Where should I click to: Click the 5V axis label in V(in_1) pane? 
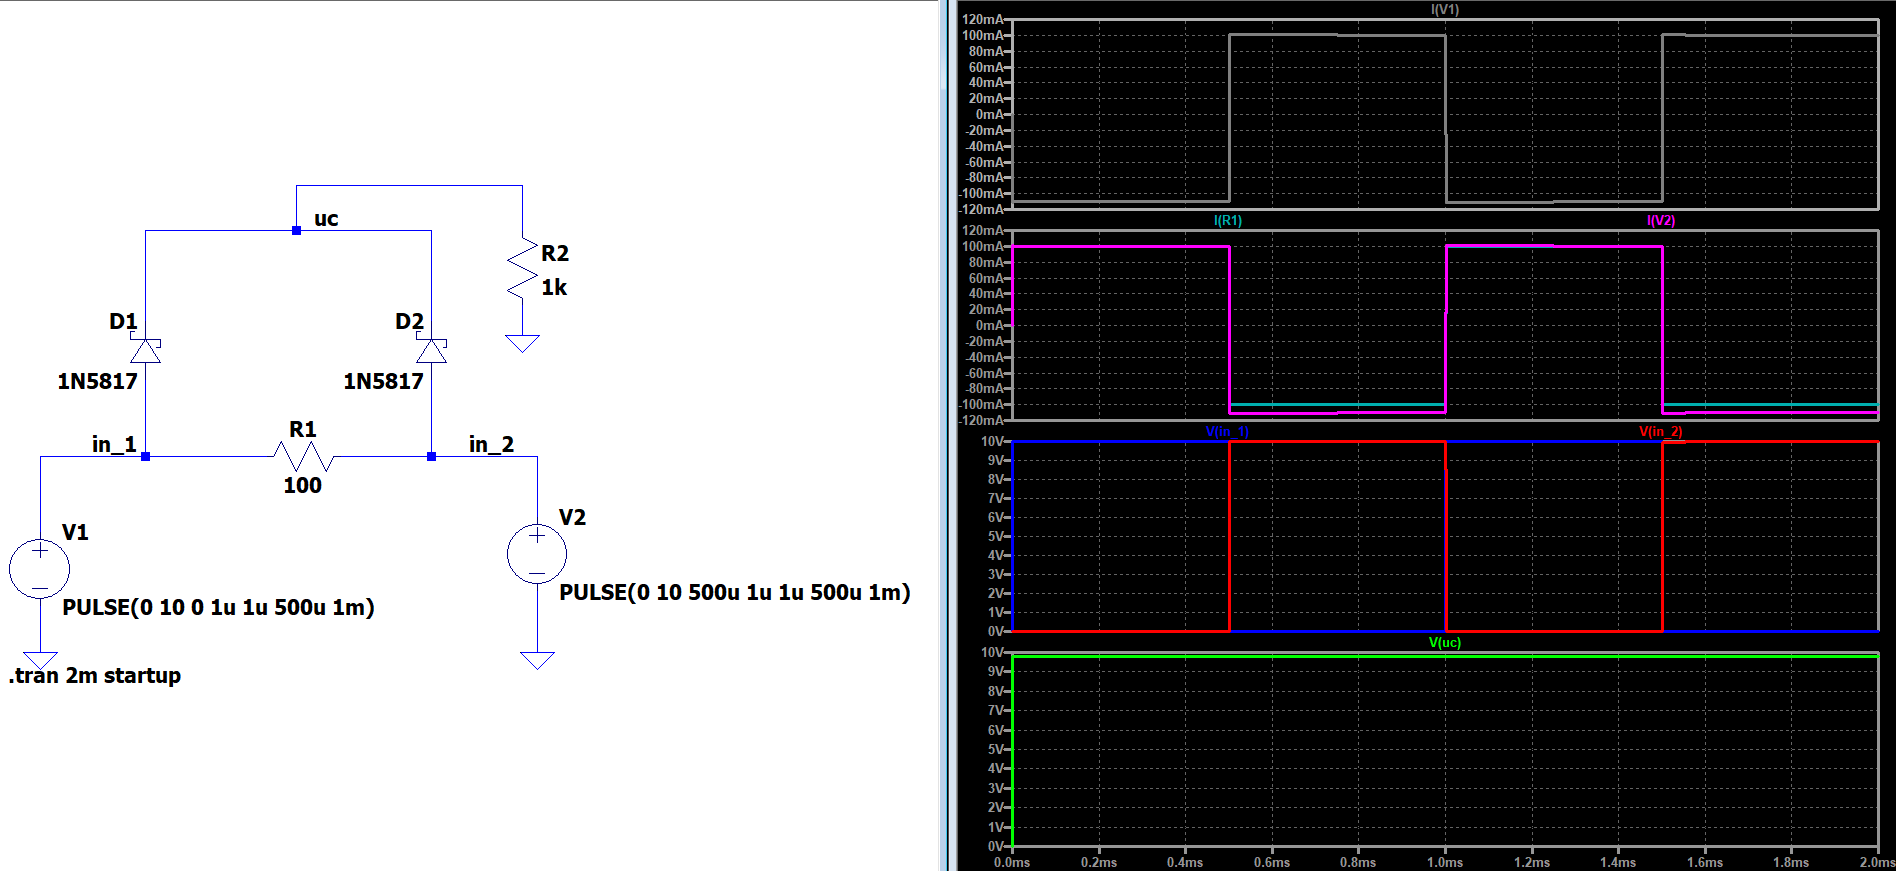point(996,536)
